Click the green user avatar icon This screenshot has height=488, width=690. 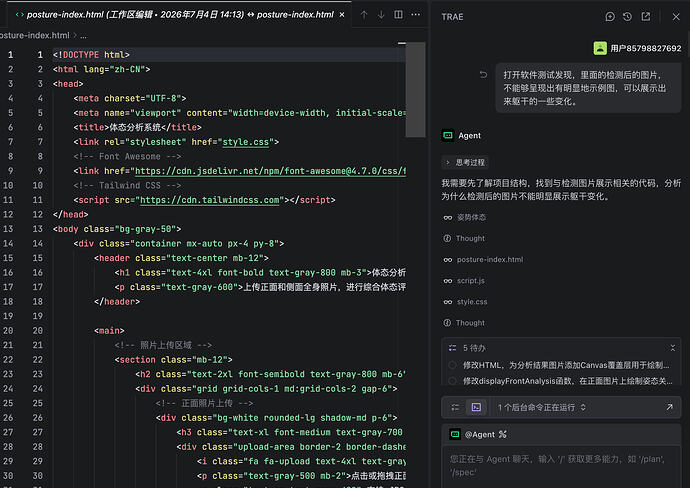click(600, 48)
